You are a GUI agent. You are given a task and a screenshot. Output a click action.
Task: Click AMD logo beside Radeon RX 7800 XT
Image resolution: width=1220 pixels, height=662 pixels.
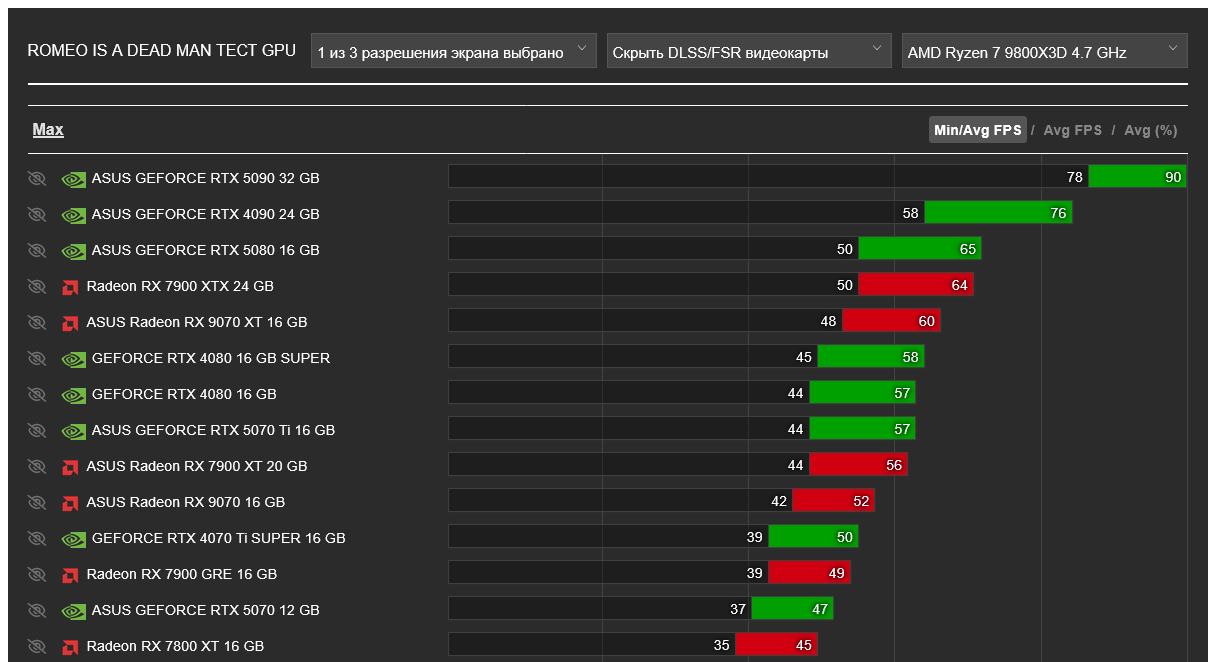pos(70,647)
